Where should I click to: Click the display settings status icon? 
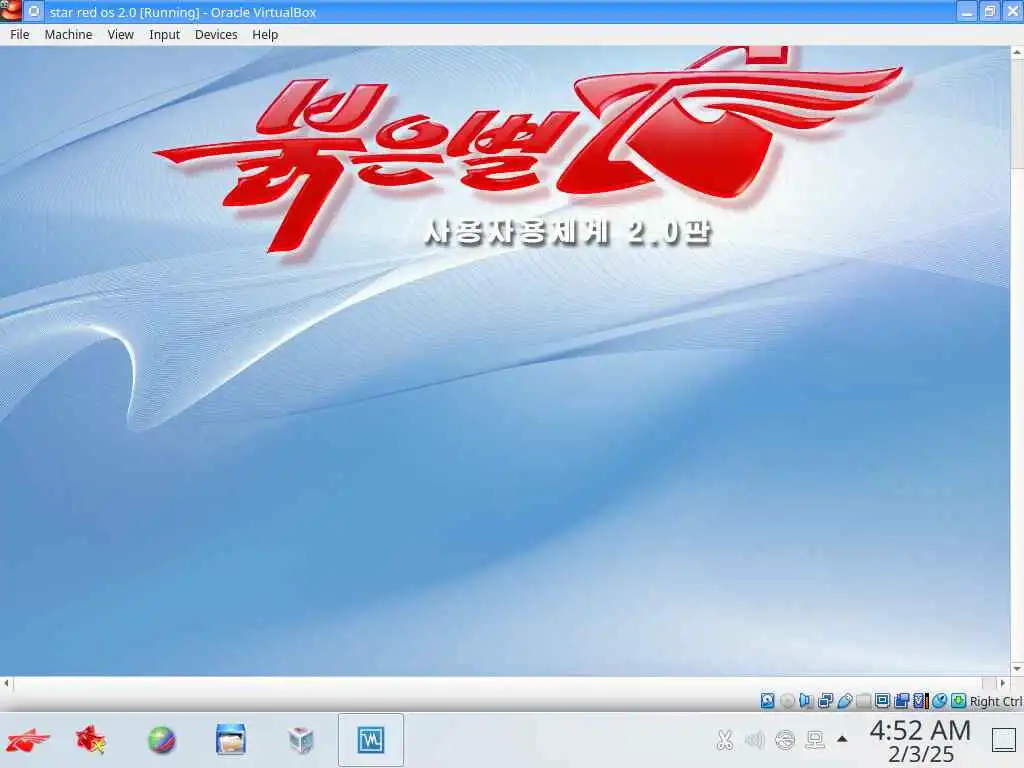882,701
